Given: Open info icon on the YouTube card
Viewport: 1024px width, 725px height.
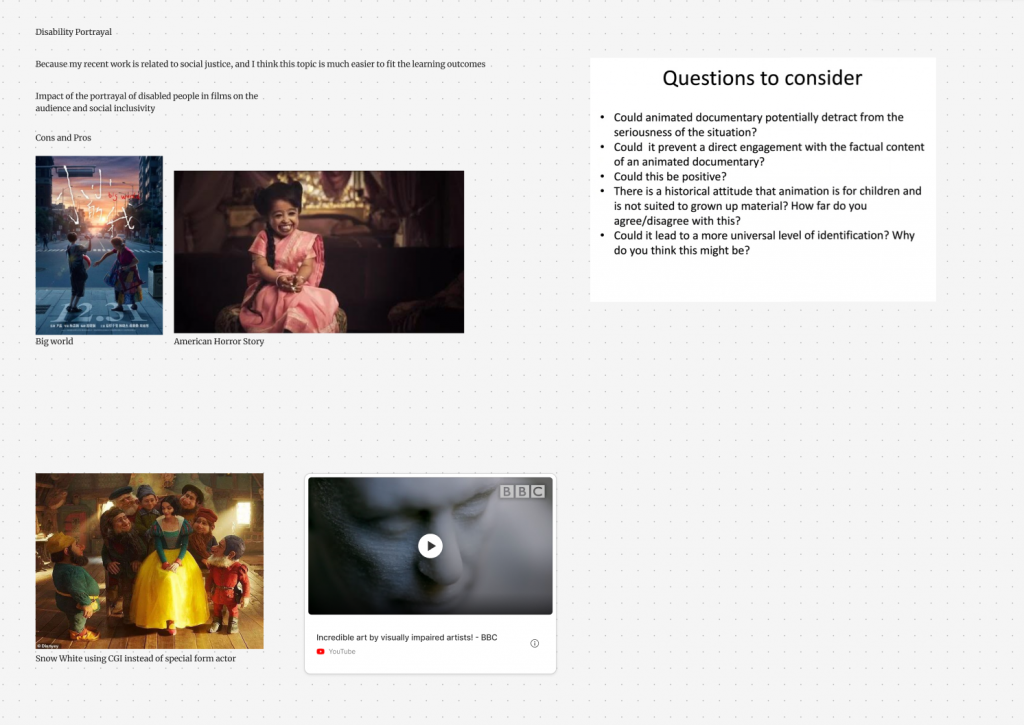Looking at the screenshot, I should (x=534, y=643).
